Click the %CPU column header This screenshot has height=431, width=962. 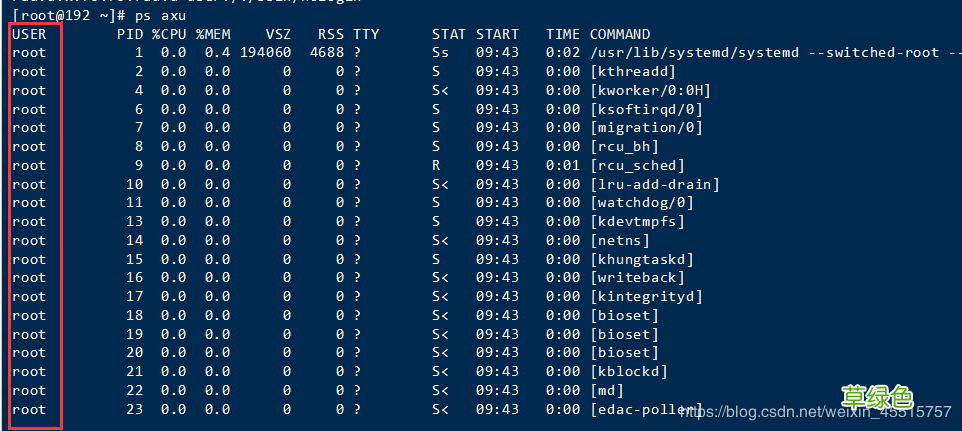pyautogui.click(x=169, y=34)
